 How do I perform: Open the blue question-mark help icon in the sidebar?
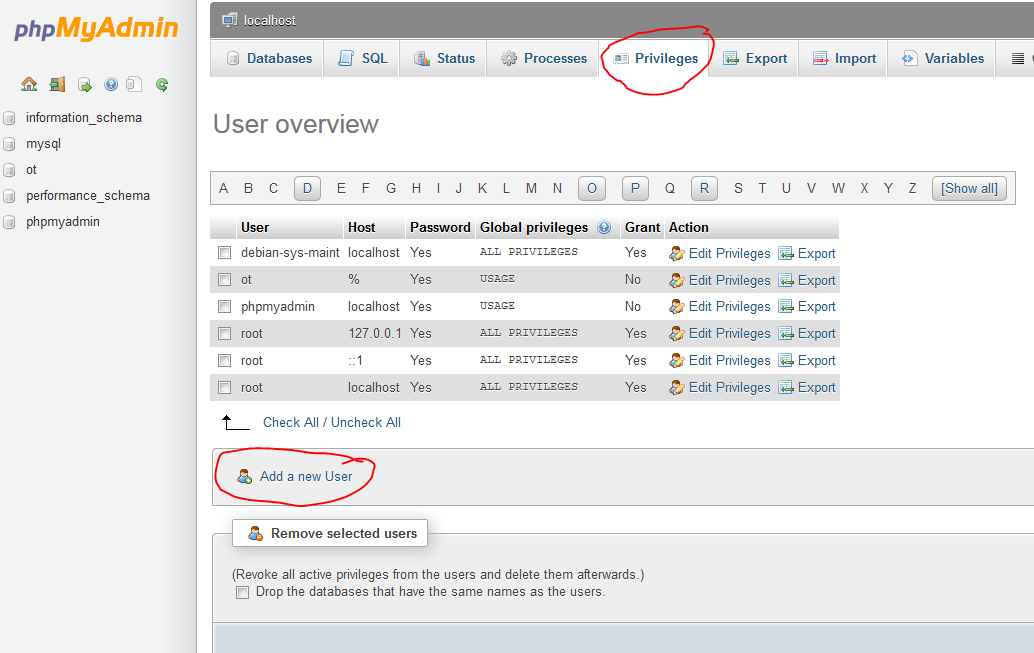coord(111,84)
